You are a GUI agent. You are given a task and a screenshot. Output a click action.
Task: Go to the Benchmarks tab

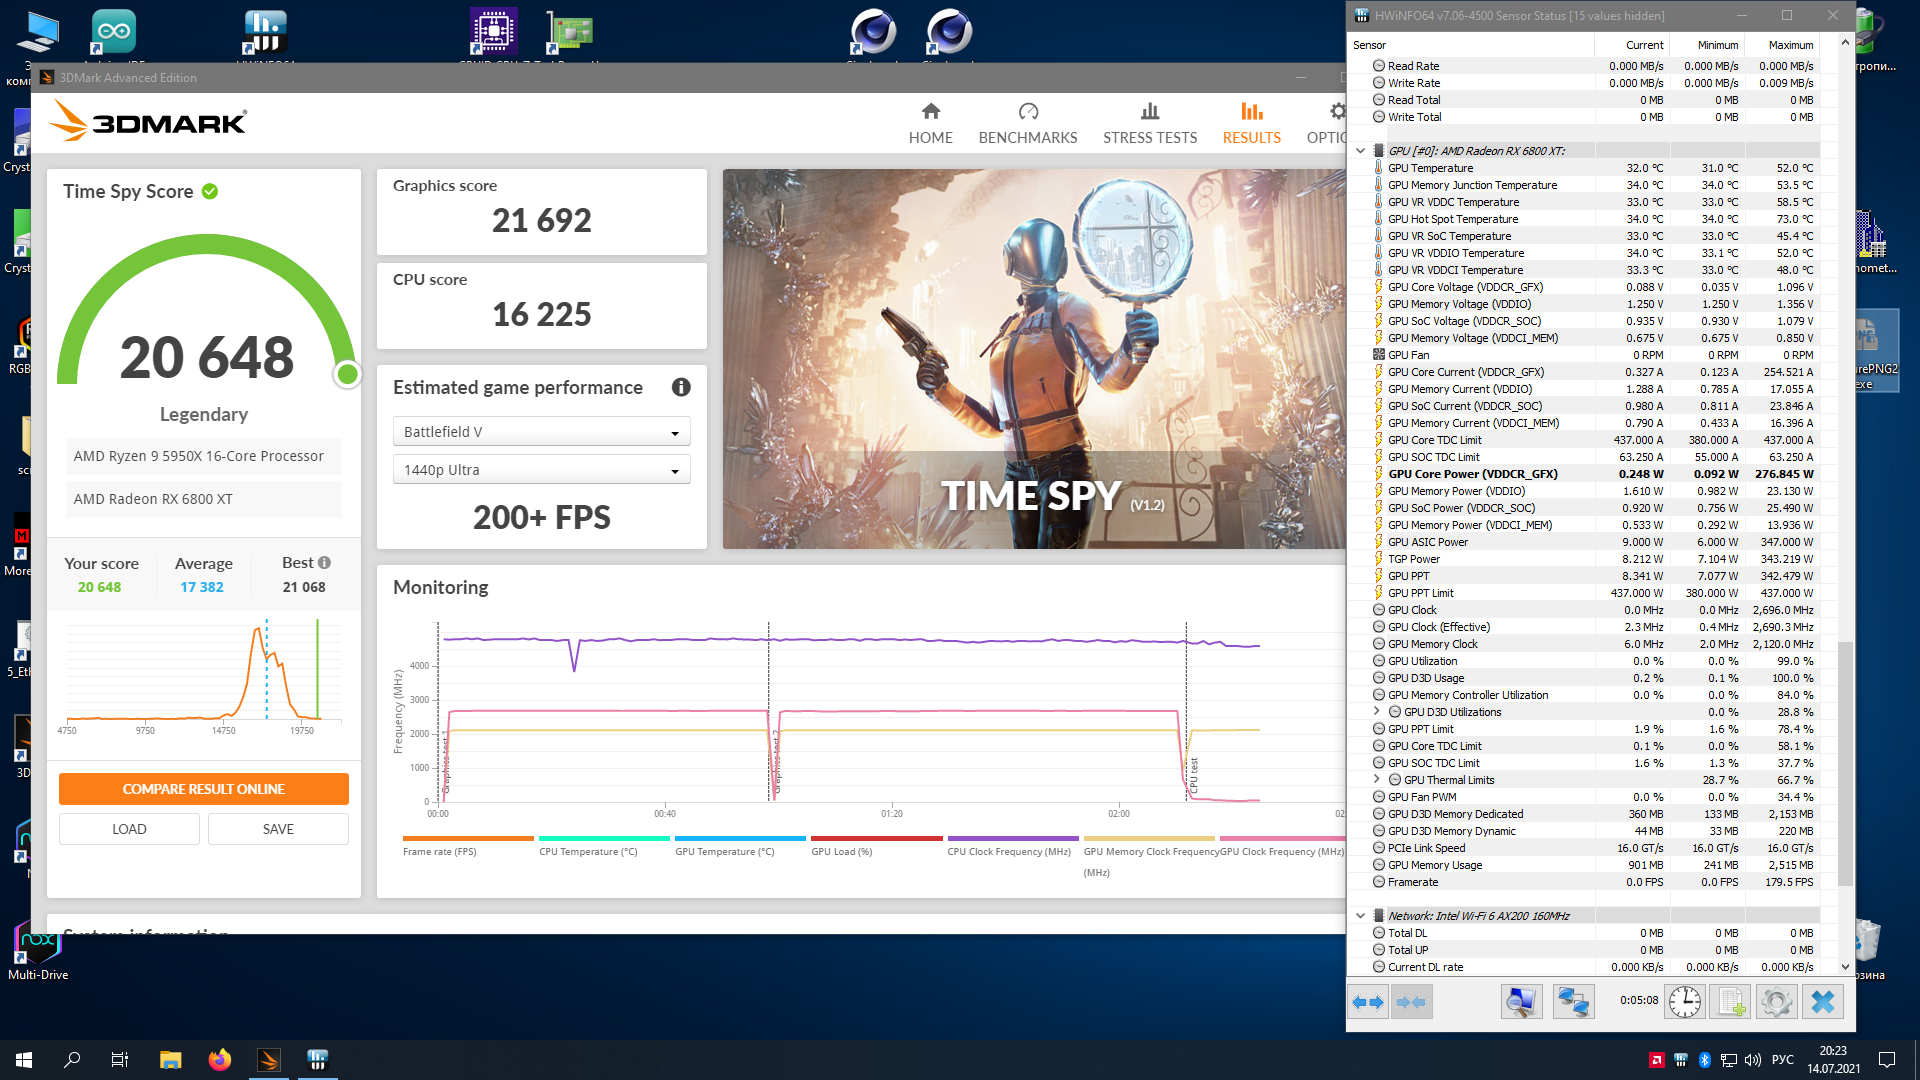click(x=1027, y=123)
